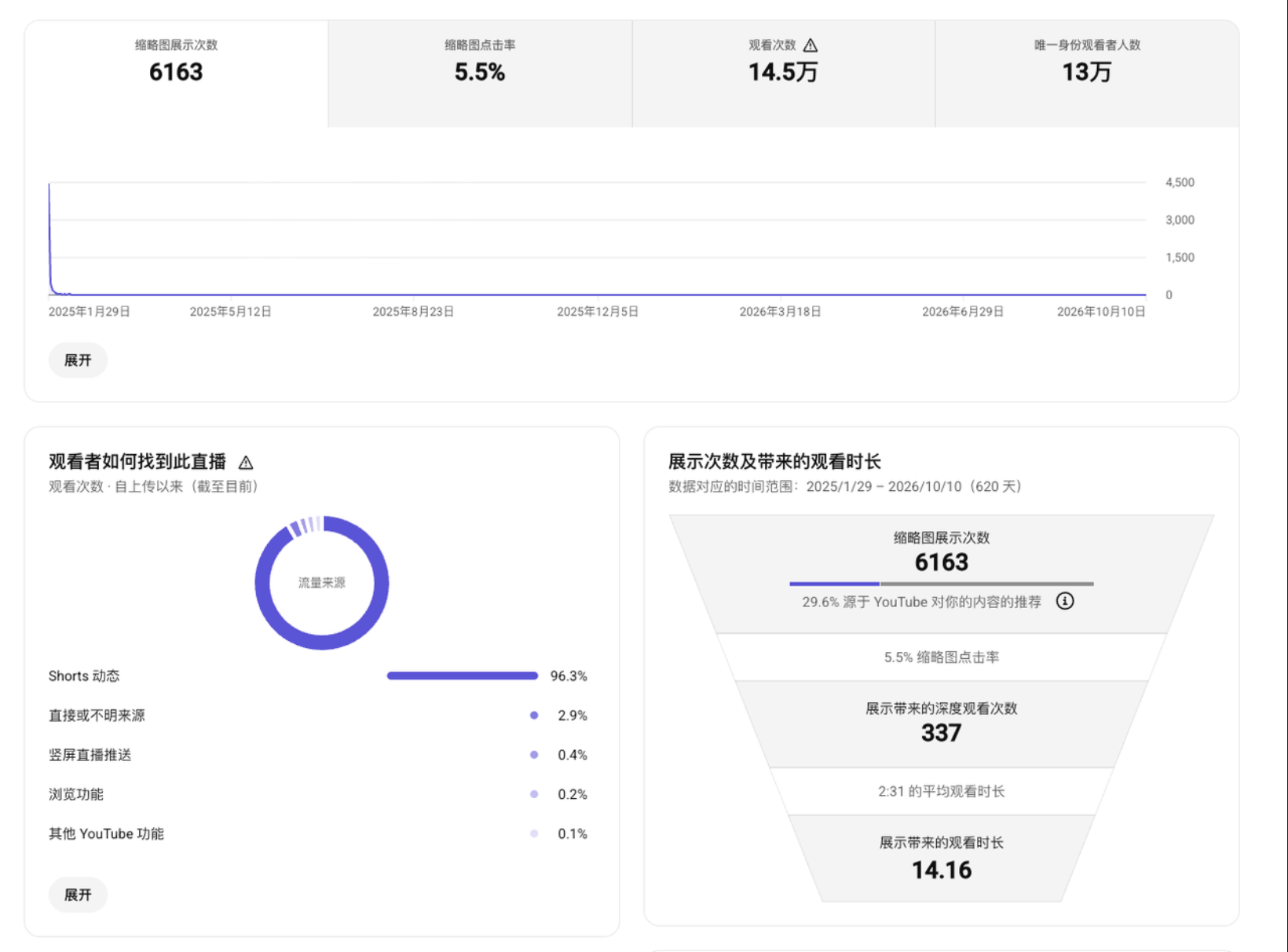Select the 缩略图展示次数 tab
1288x952 pixels.
tap(176, 74)
